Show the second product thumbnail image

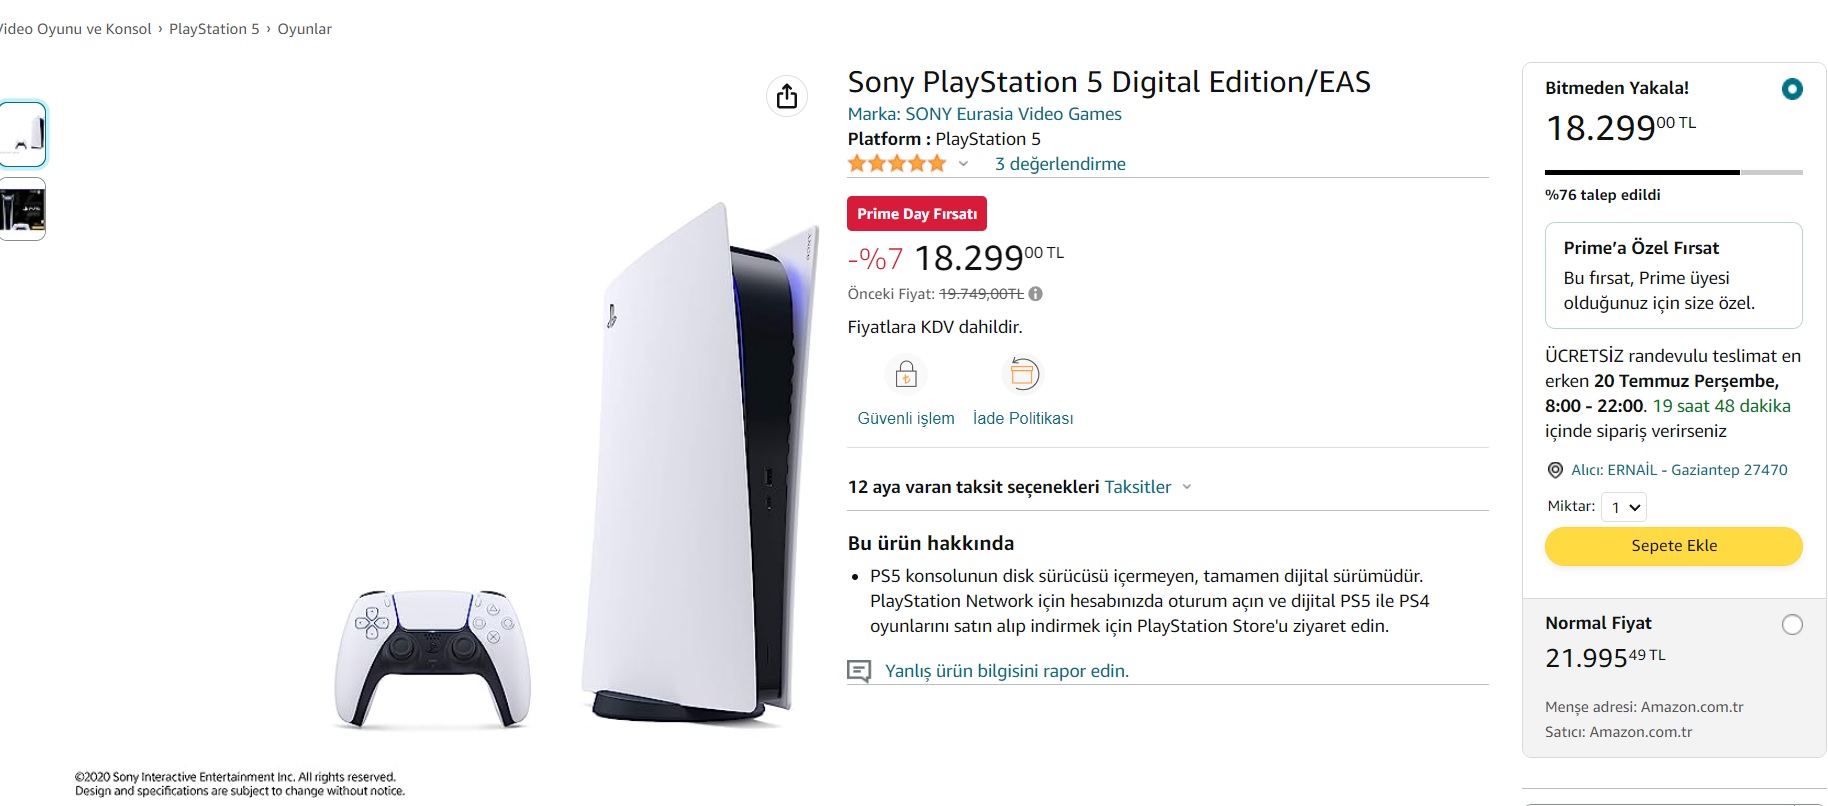pyautogui.click(x=23, y=209)
